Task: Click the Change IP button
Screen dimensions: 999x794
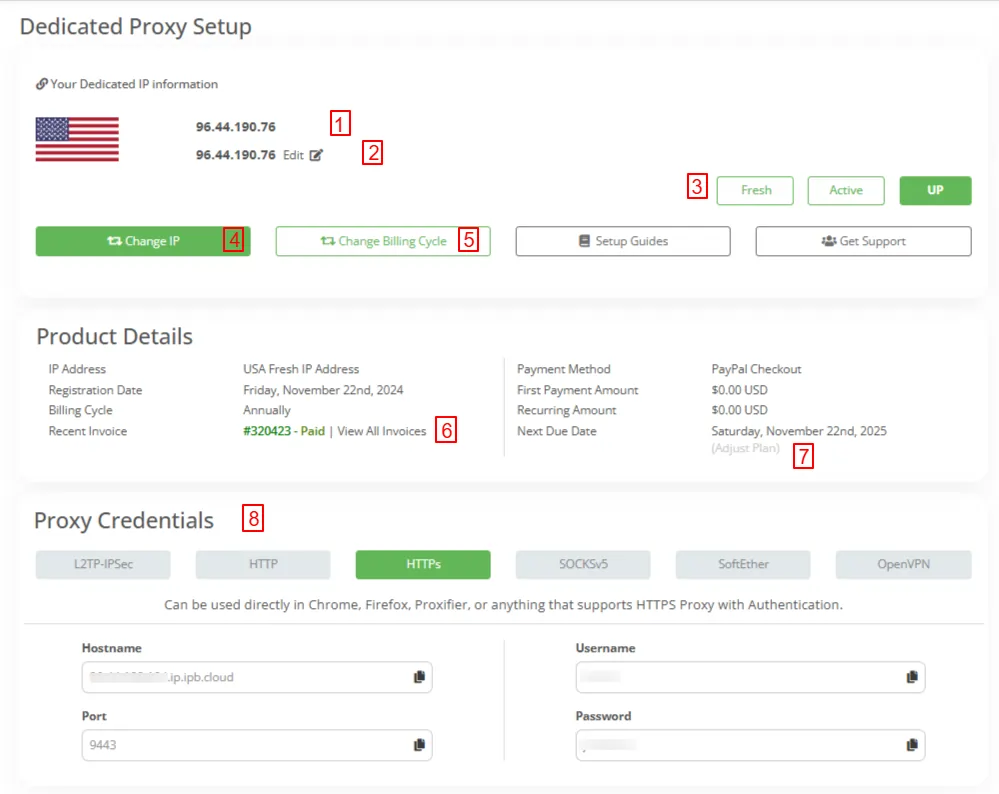Action: (x=143, y=241)
